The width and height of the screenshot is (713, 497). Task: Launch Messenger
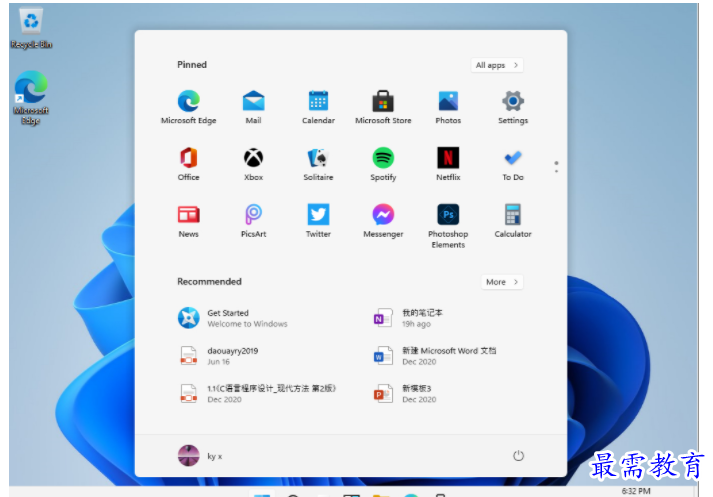tap(383, 221)
